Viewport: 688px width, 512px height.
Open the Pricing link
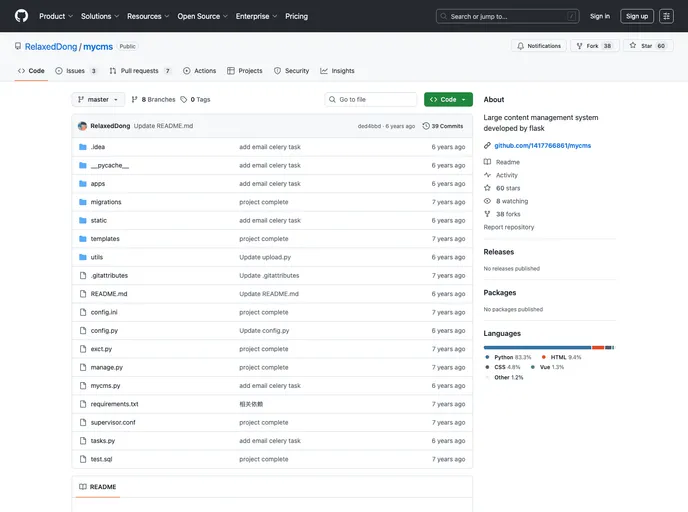(x=297, y=16)
